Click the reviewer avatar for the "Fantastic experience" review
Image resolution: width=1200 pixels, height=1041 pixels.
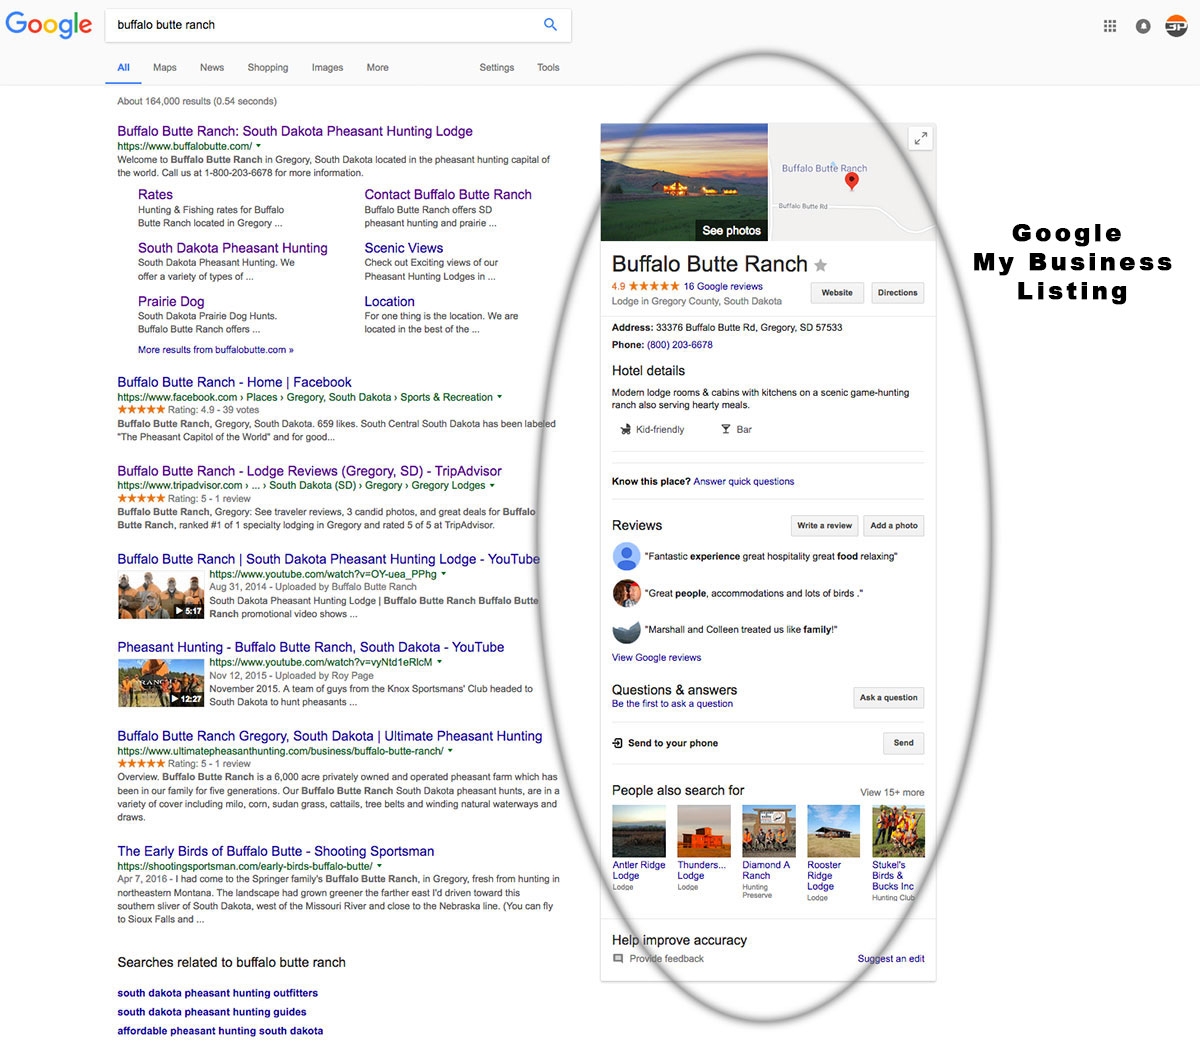coord(626,556)
